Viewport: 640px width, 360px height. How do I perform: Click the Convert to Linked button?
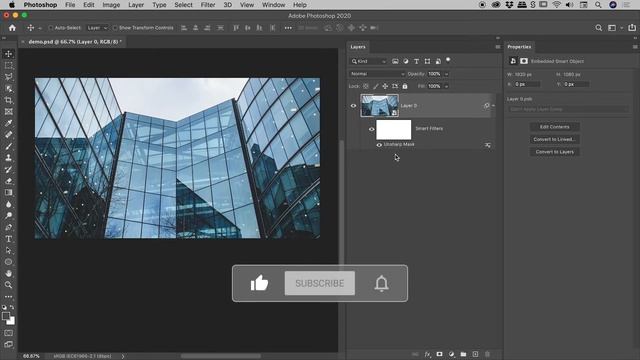click(554, 139)
